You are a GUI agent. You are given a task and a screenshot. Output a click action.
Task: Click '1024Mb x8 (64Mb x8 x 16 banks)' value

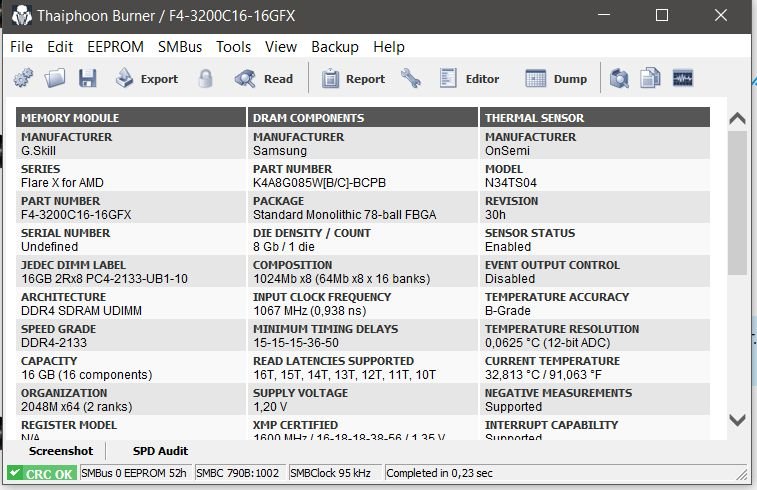[341, 279]
